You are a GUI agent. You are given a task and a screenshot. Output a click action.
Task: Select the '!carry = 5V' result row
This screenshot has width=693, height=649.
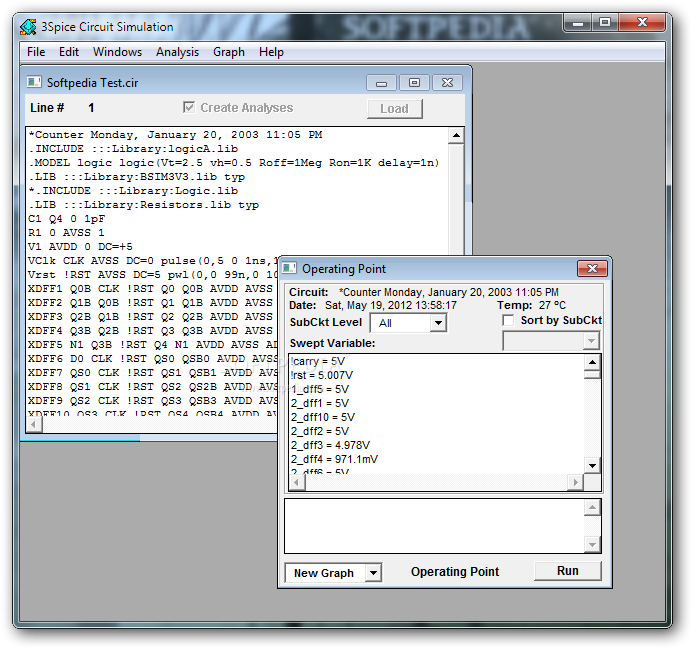click(318, 361)
